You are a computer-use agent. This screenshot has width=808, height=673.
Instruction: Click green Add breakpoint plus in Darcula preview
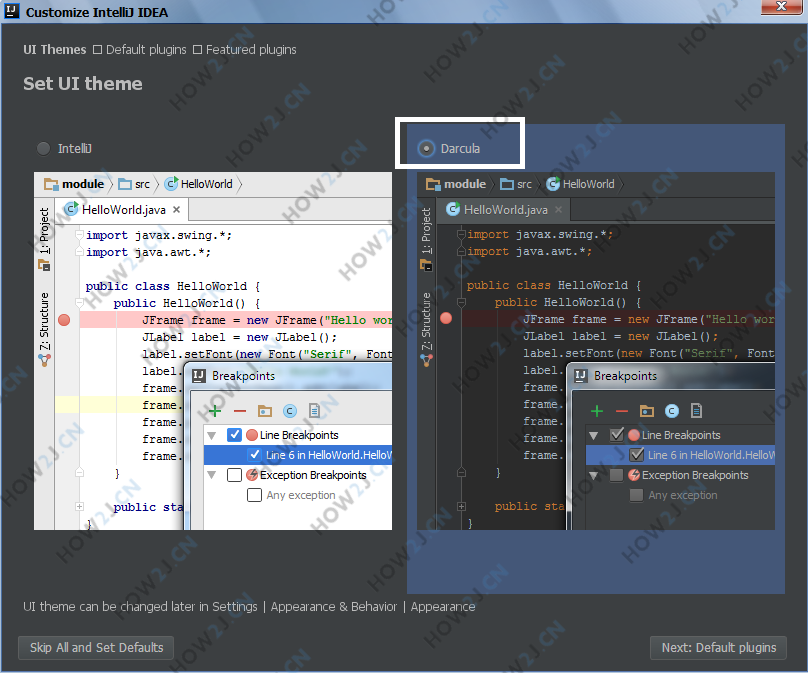coord(597,411)
